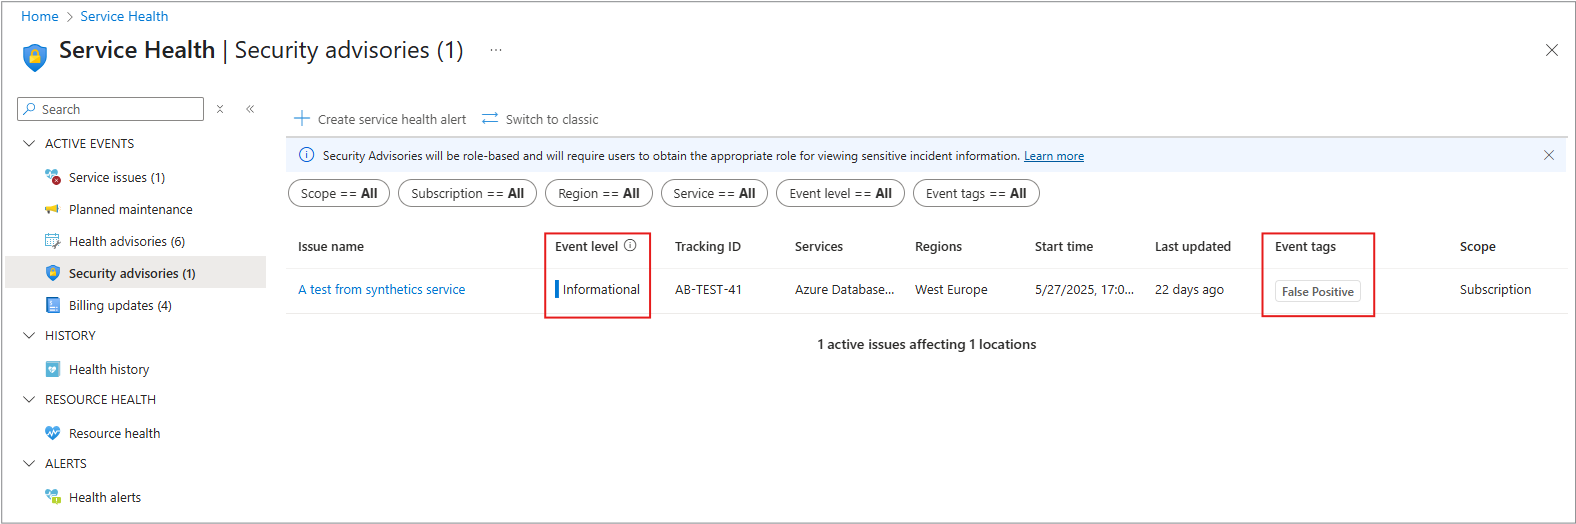This screenshot has height=524, width=1576.
Task: Click the Subscription scope cell
Action: 1495,289
